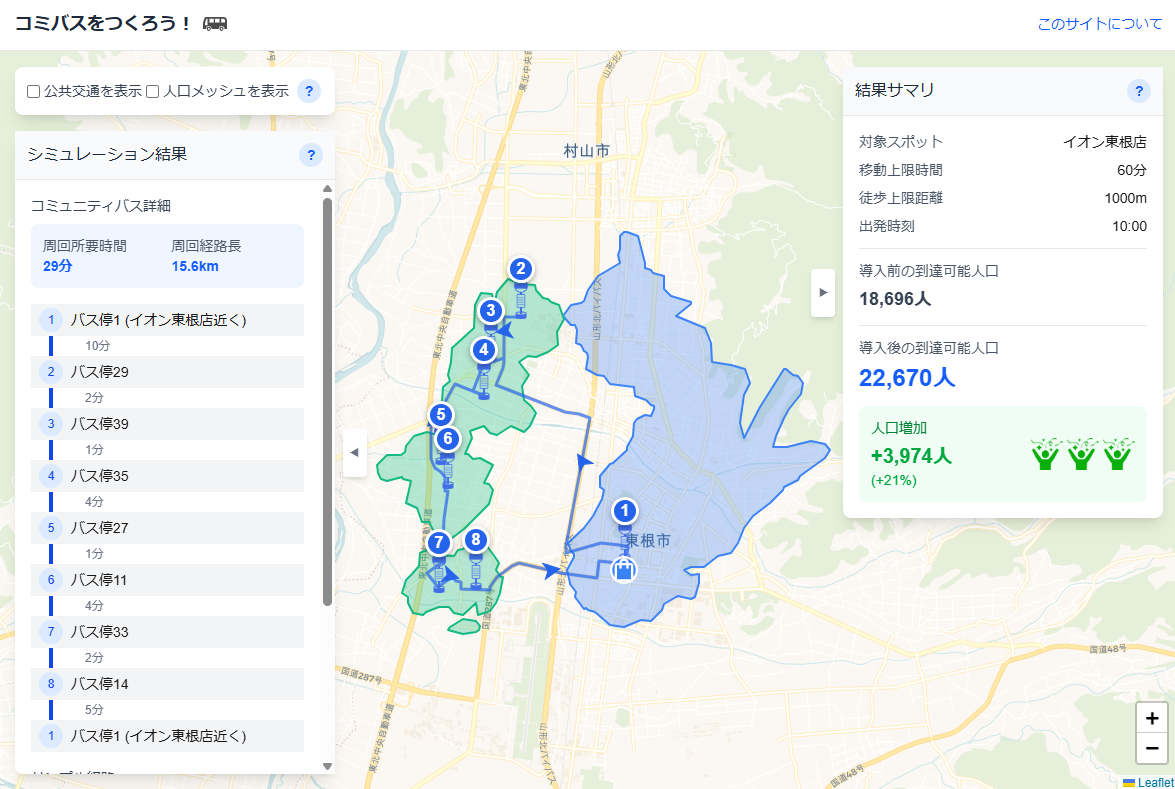This screenshot has width=1175, height=789.
Task: Click the shopping bag destination icon
Action: pyautogui.click(x=624, y=570)
